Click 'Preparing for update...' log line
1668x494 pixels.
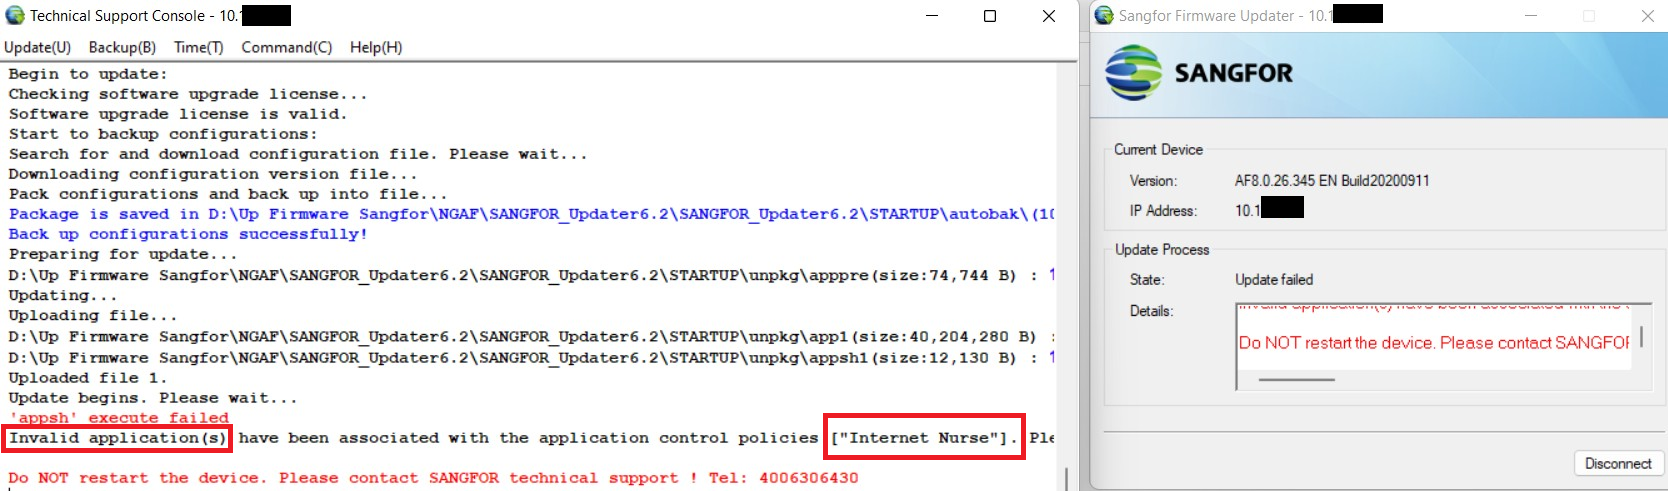[x=123, y=254]
